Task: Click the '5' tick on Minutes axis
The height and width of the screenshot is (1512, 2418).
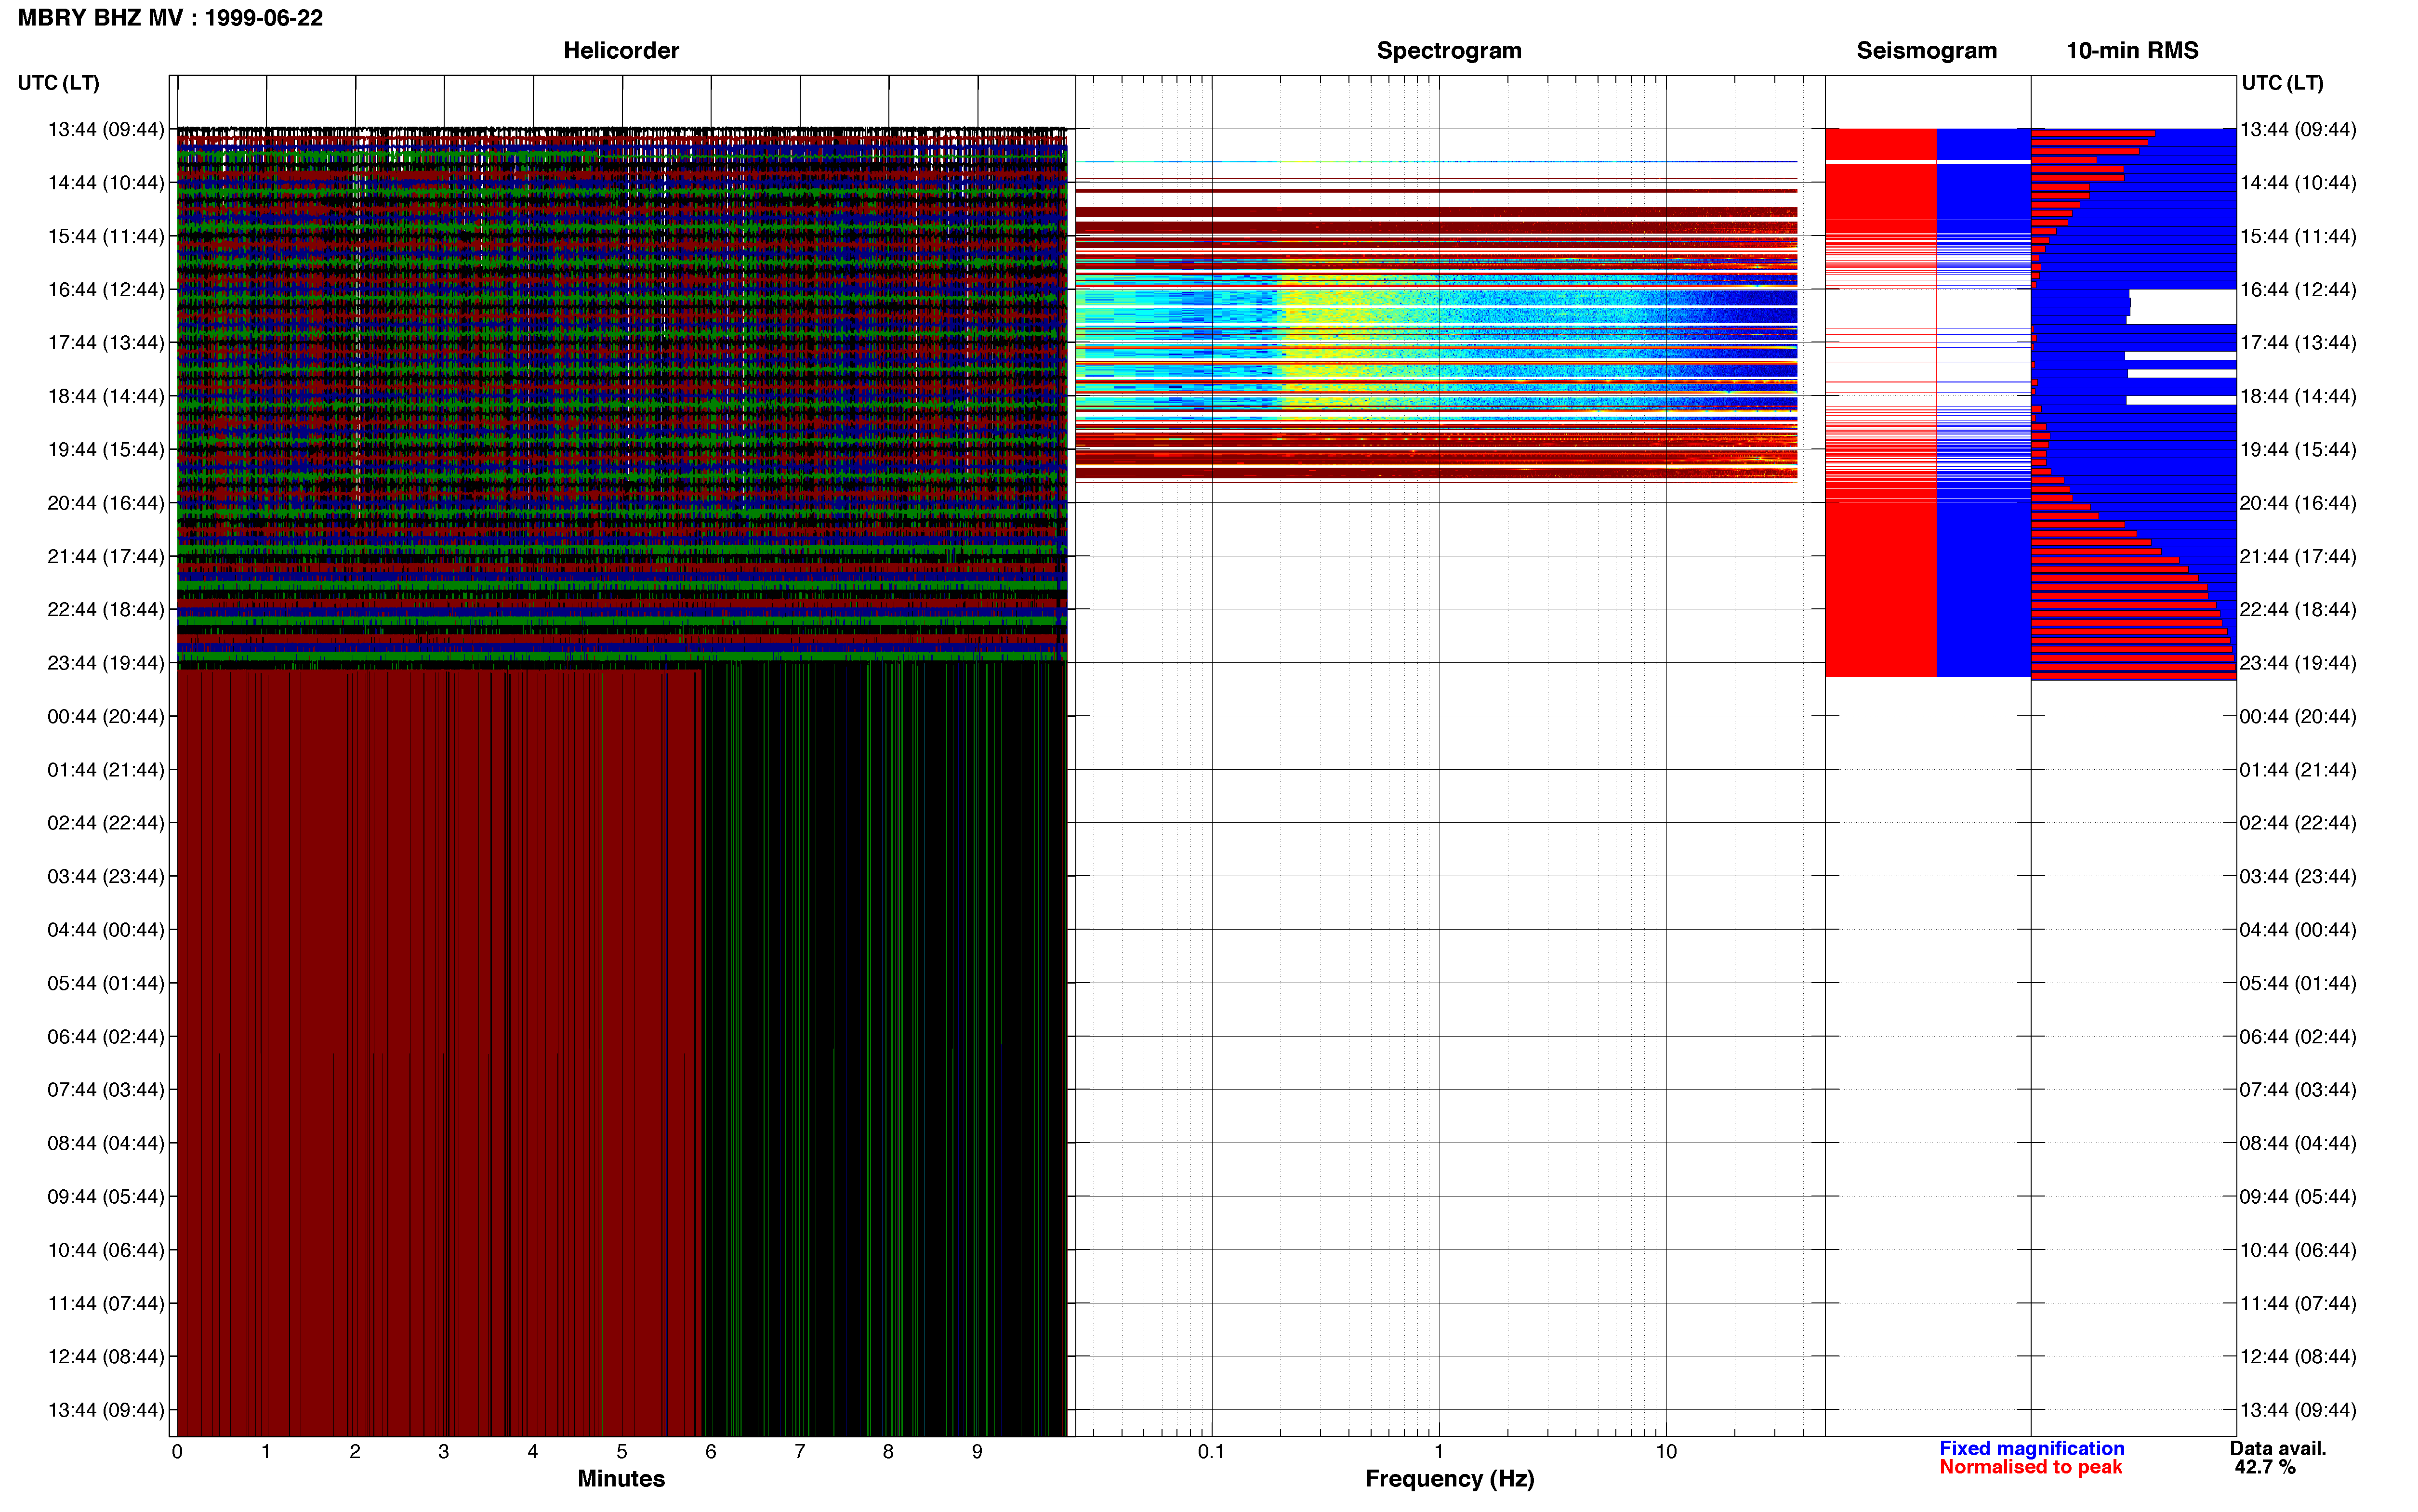Action: click(x=622, y=1452)
